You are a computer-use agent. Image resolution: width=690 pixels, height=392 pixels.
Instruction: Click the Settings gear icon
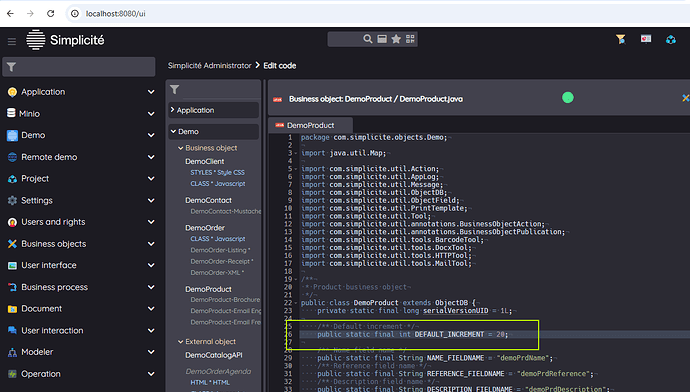pyautogui.click(x=12, y=201)
